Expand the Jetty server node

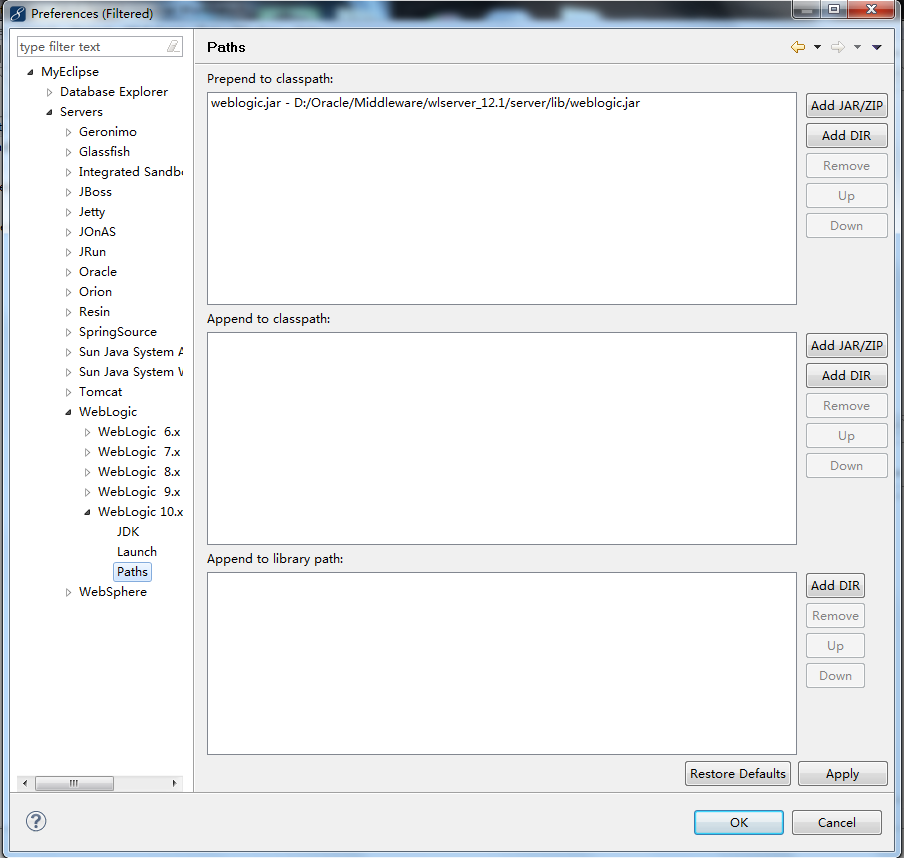pos(68,212)
